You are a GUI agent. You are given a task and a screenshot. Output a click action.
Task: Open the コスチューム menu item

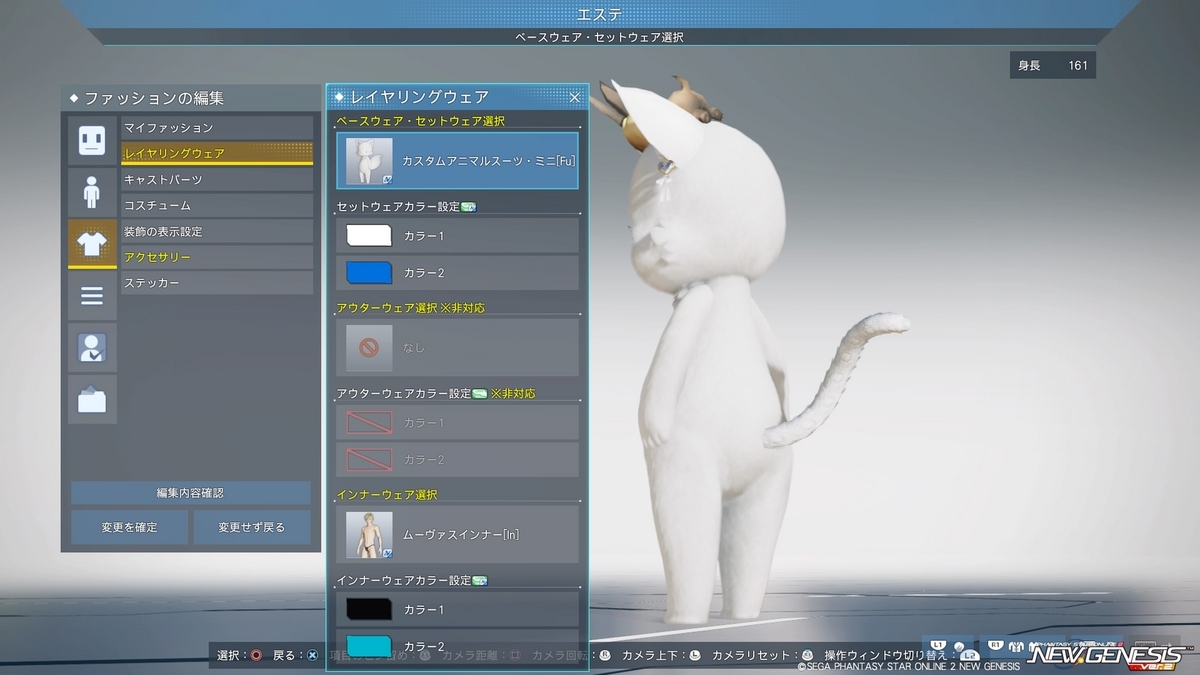tap(217, 206)
